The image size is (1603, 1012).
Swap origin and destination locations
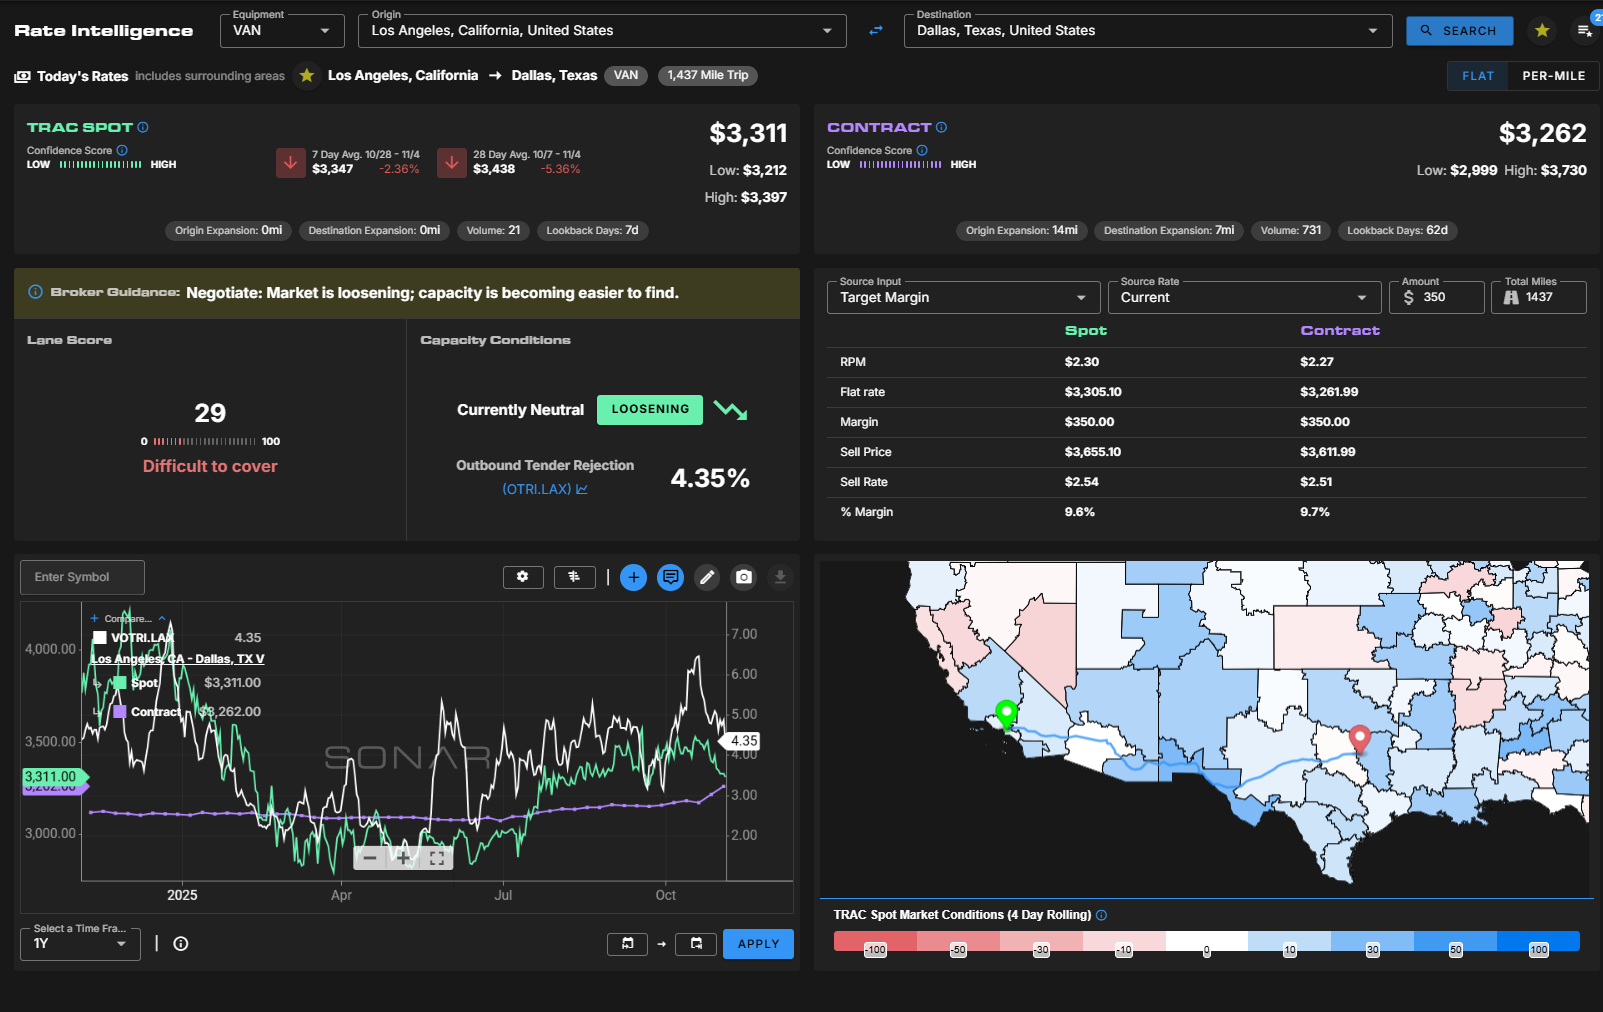pos(876,31)
